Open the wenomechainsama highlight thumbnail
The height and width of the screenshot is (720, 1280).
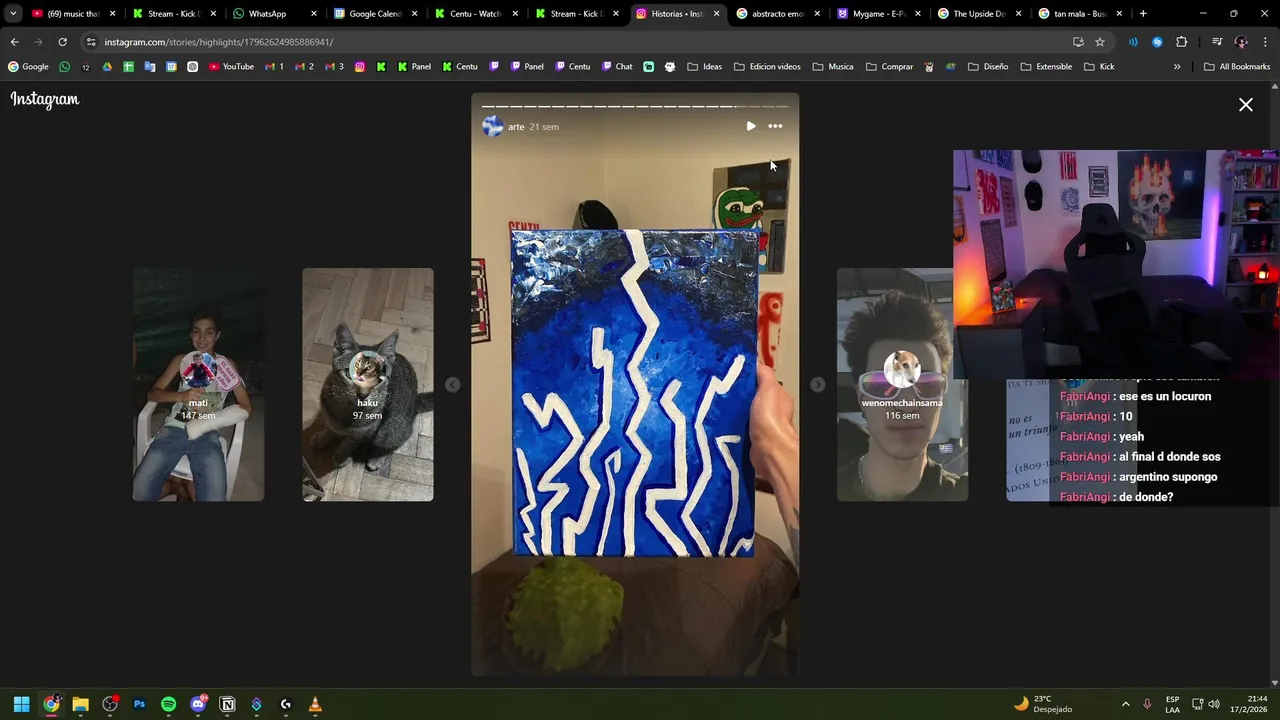tap(902, 384)
